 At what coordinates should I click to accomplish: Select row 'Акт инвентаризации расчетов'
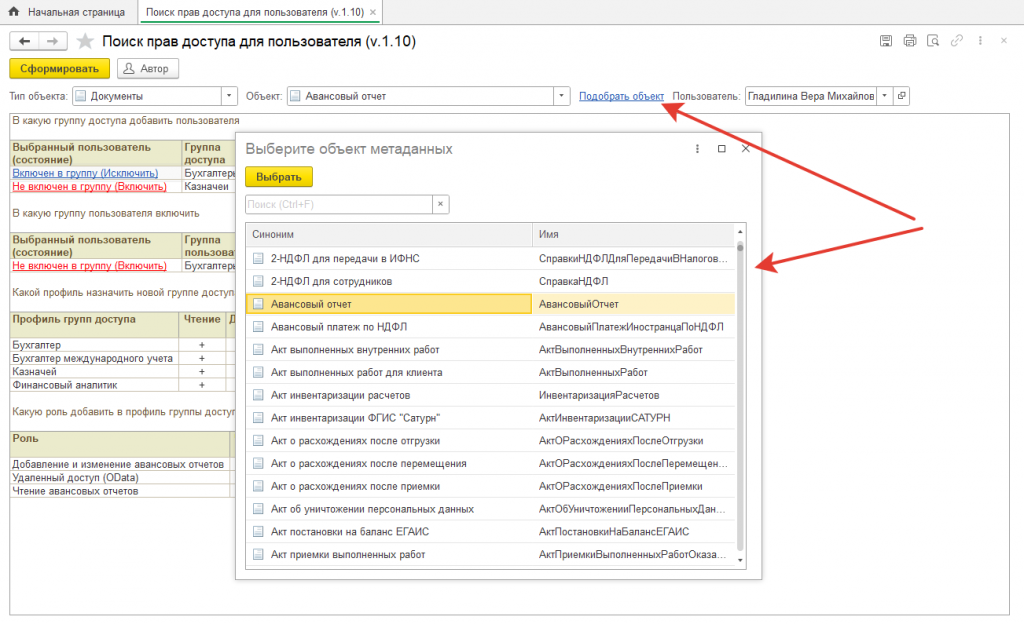click(490, 396)
